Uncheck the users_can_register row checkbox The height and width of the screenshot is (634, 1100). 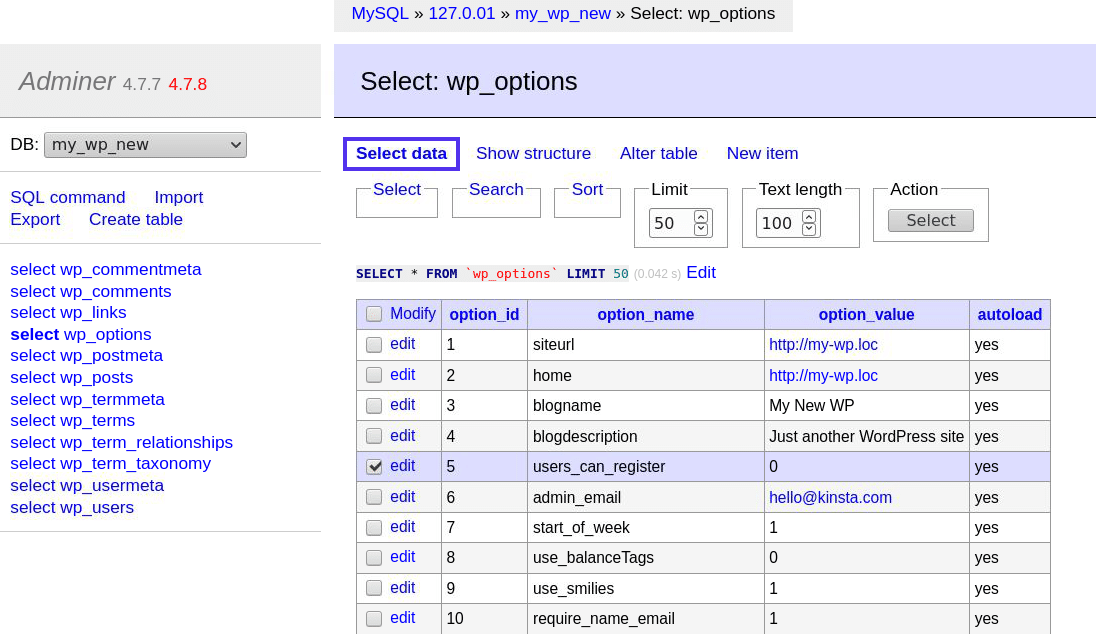click(374, 466)
